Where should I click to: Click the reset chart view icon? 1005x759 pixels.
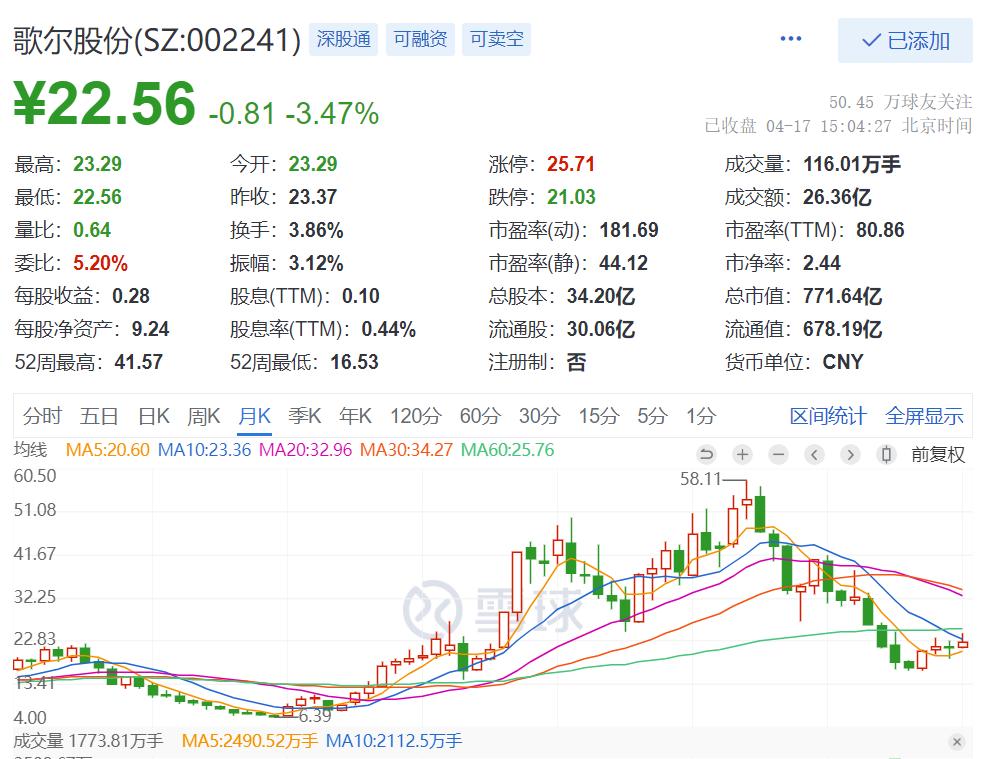click(706, 455)
